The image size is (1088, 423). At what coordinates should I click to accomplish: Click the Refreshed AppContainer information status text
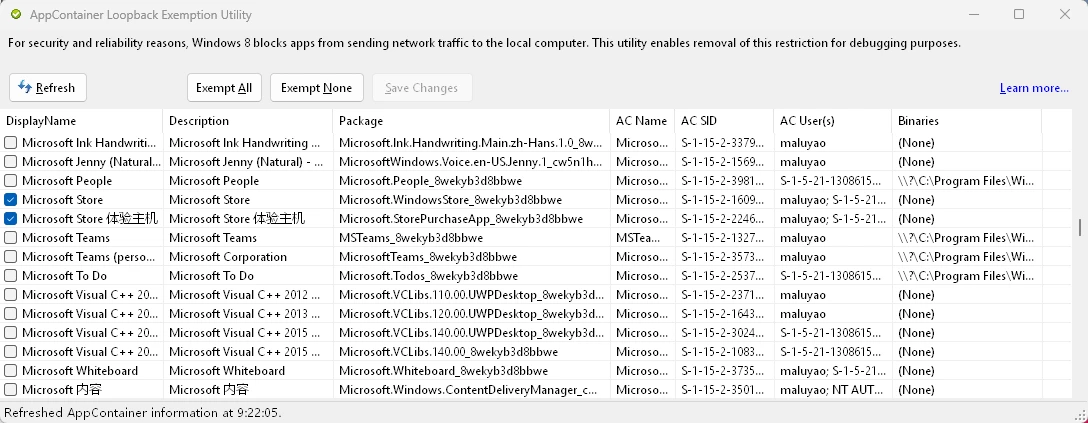point(142,413)
